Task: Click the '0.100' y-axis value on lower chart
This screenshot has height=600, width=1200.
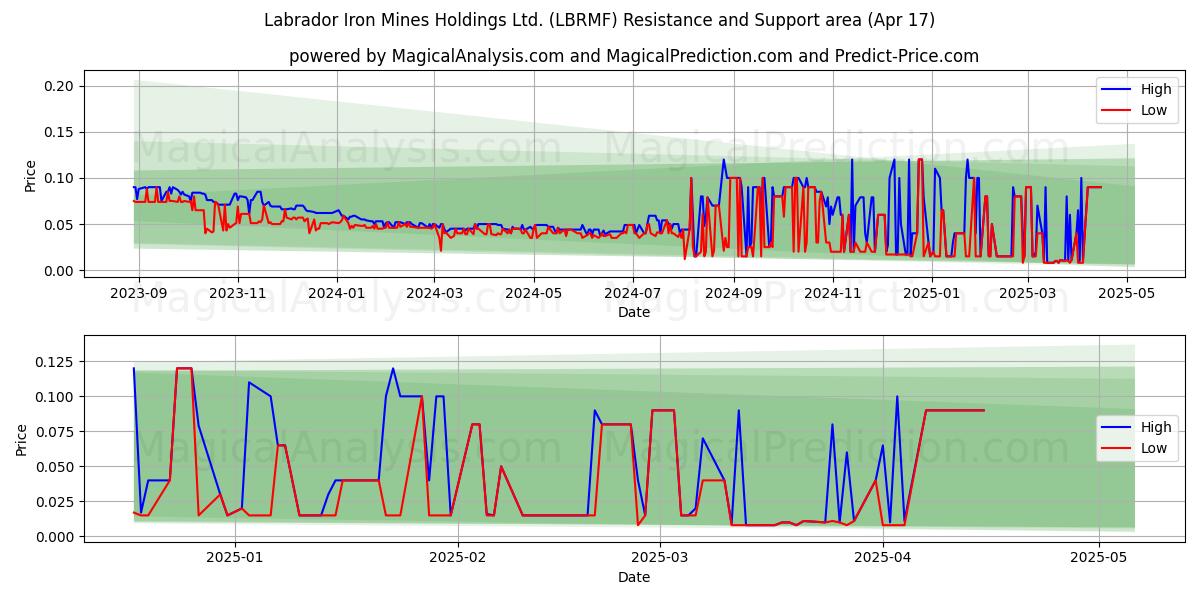Action: pos(55,397)
